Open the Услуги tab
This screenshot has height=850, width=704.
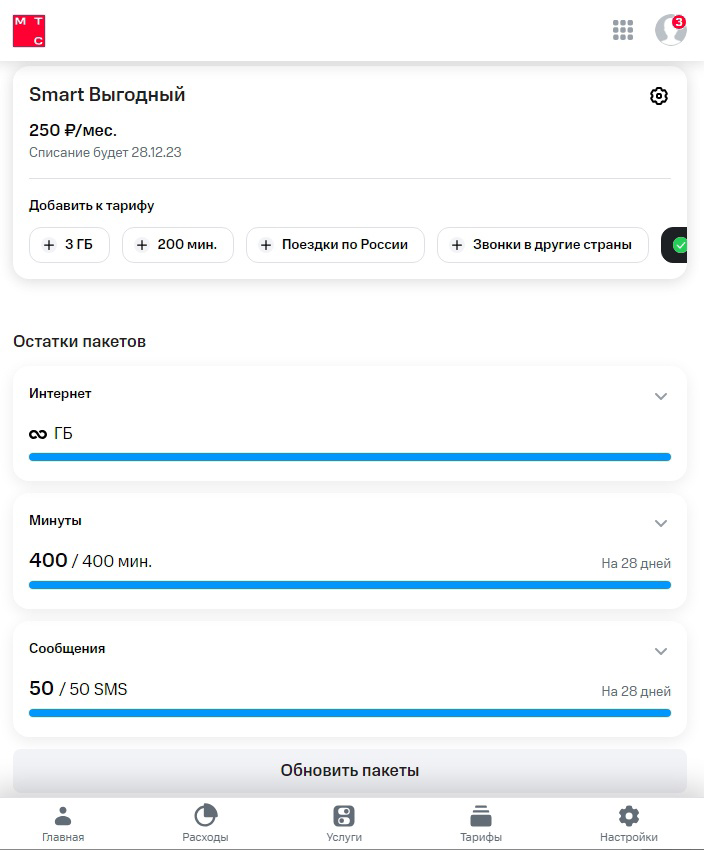[344, 824]
